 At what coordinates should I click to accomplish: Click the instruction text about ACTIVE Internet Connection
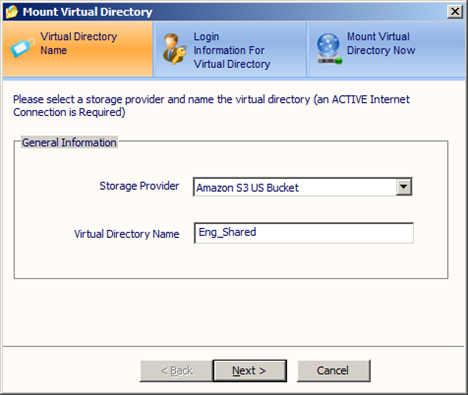click(x=211, y=106)
